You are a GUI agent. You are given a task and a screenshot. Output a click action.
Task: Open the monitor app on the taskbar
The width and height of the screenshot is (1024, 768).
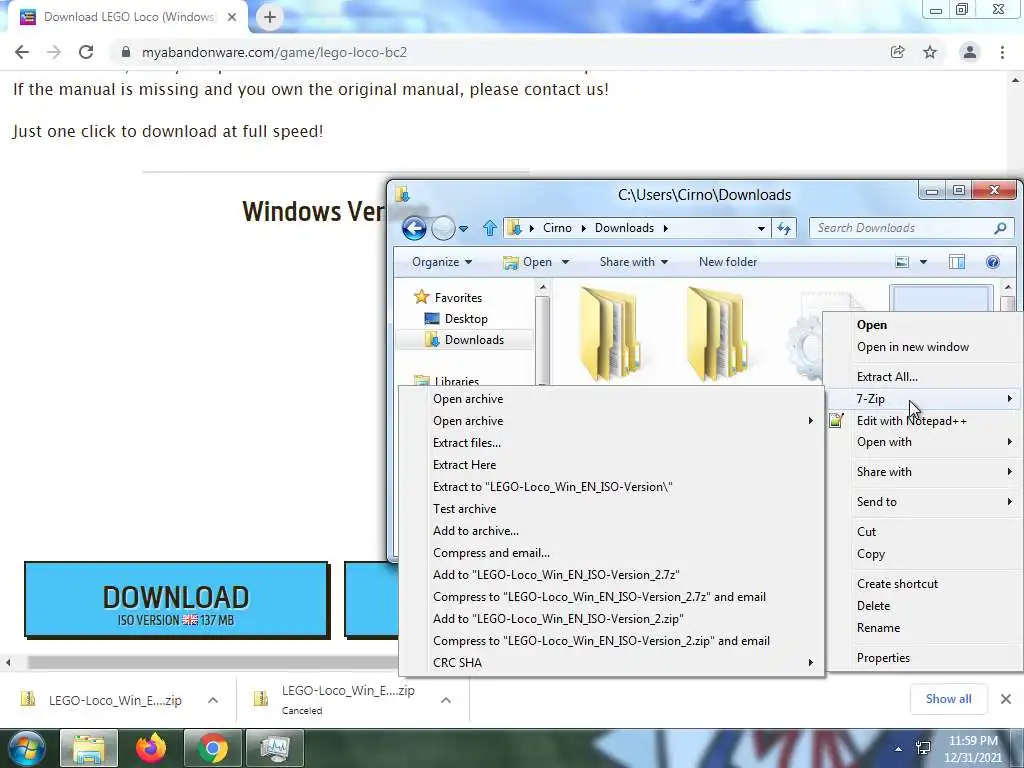275,748
